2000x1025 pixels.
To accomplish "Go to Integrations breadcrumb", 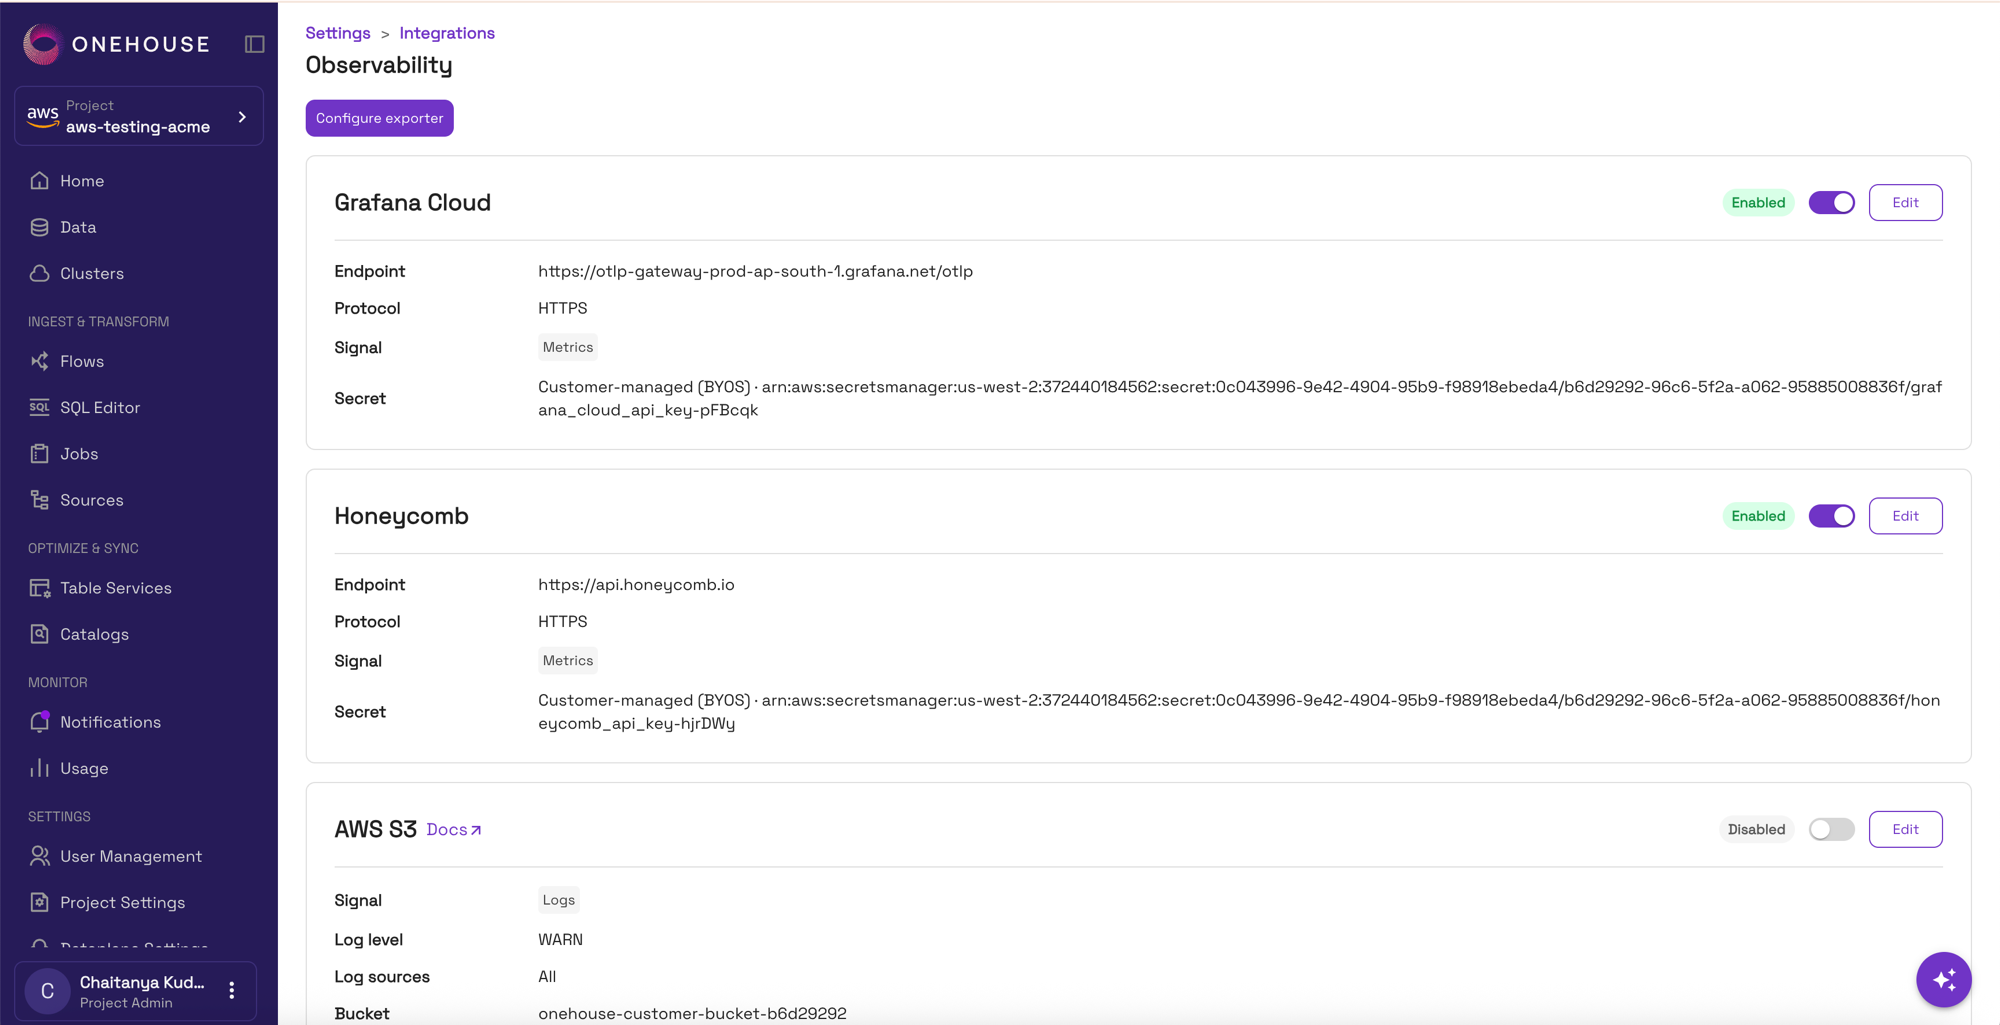I will tap(447, 33).
